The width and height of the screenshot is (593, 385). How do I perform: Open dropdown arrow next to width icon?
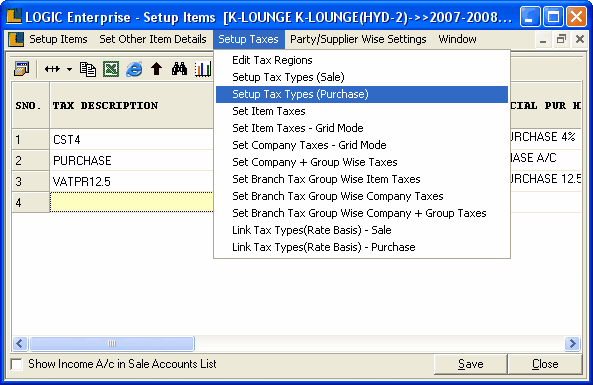tap(69, 70)
